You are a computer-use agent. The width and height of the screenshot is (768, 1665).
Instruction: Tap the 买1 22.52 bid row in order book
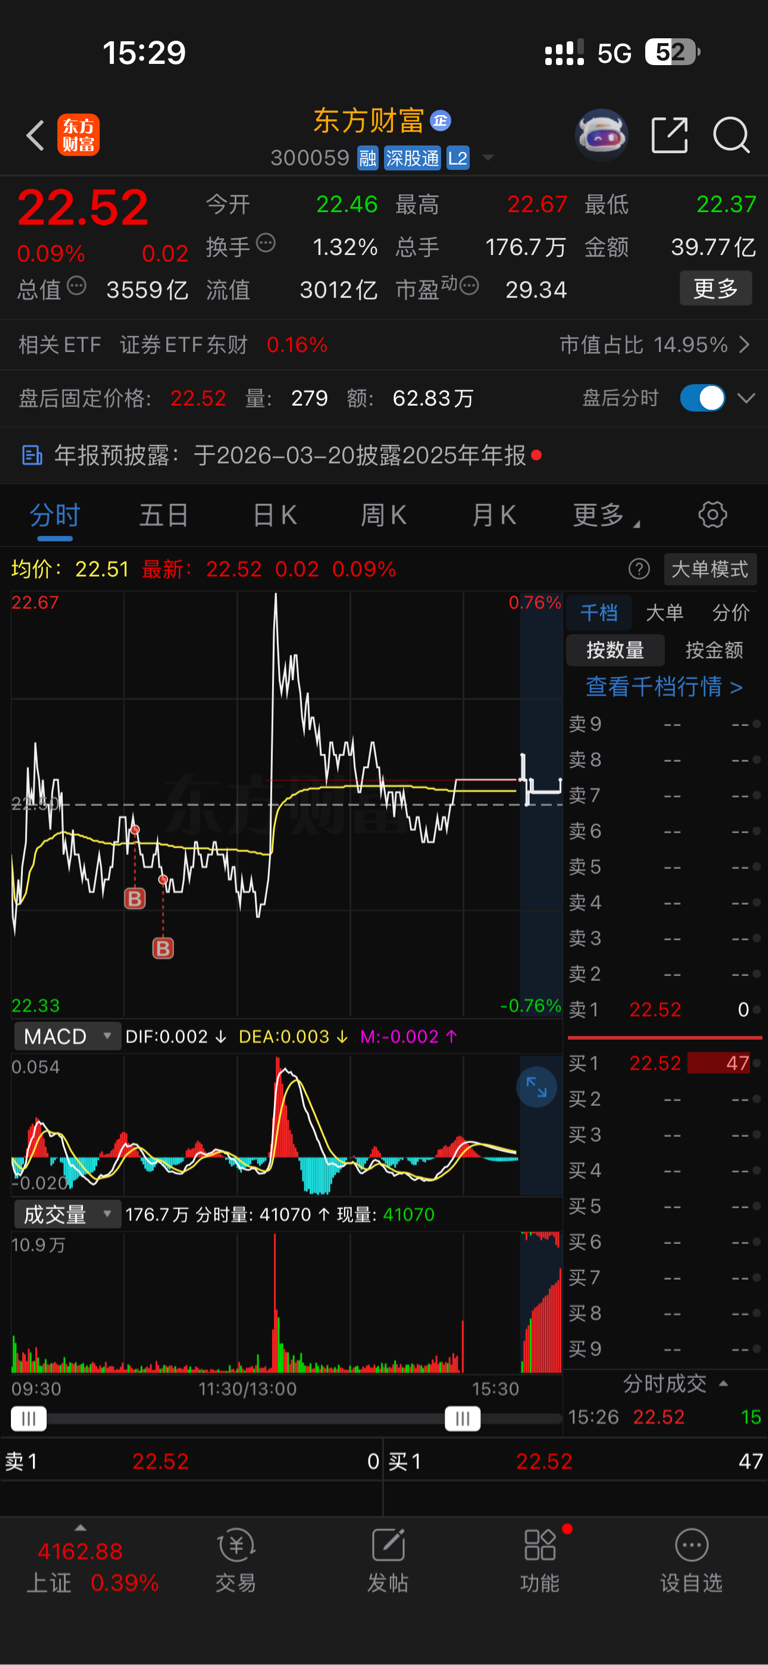click(x=664, y=1063)
